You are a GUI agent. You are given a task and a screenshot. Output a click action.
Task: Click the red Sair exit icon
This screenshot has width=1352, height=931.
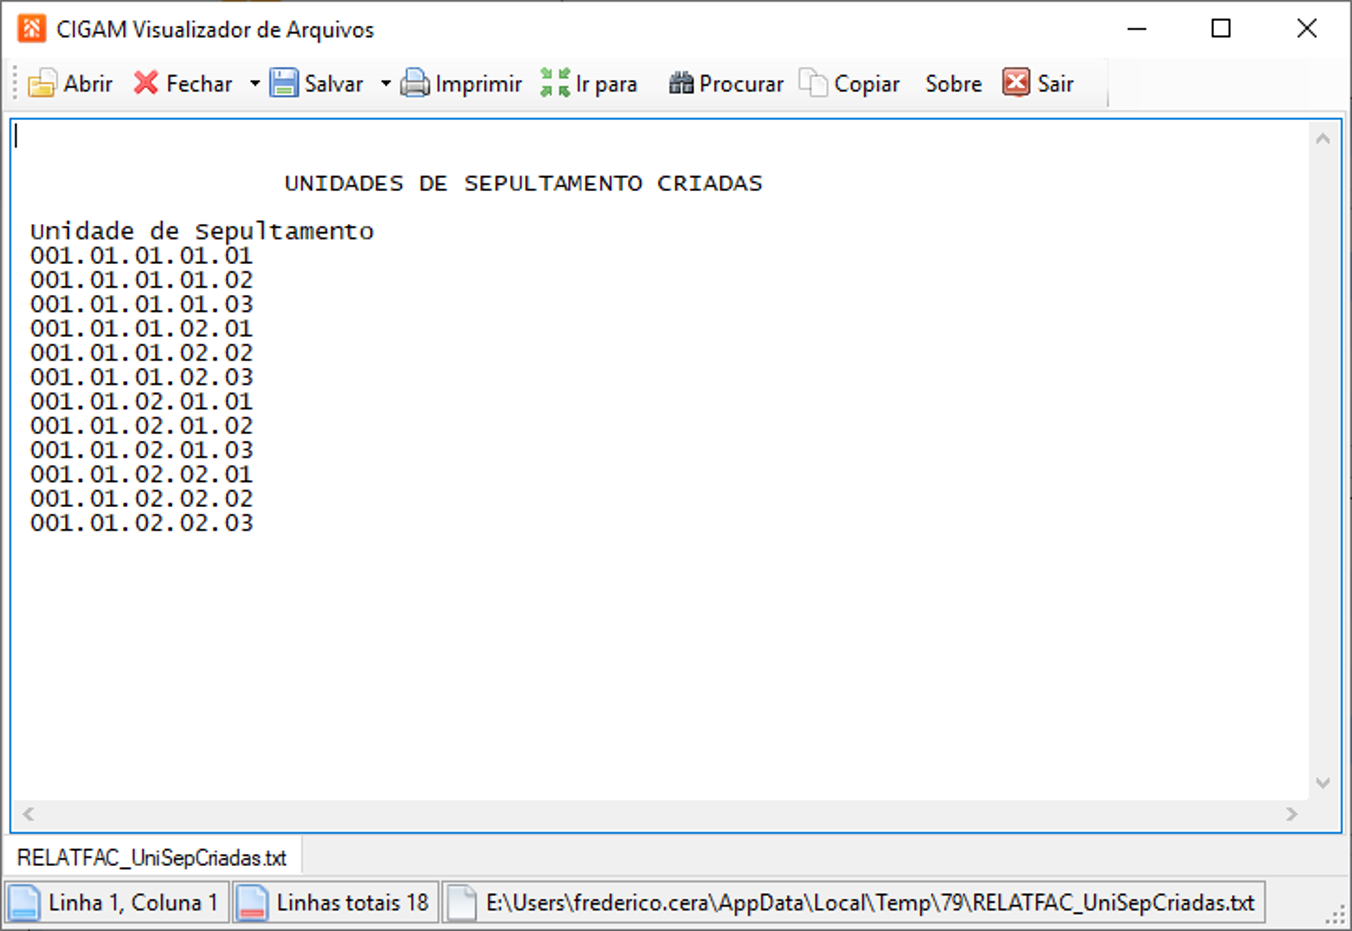1016,83
